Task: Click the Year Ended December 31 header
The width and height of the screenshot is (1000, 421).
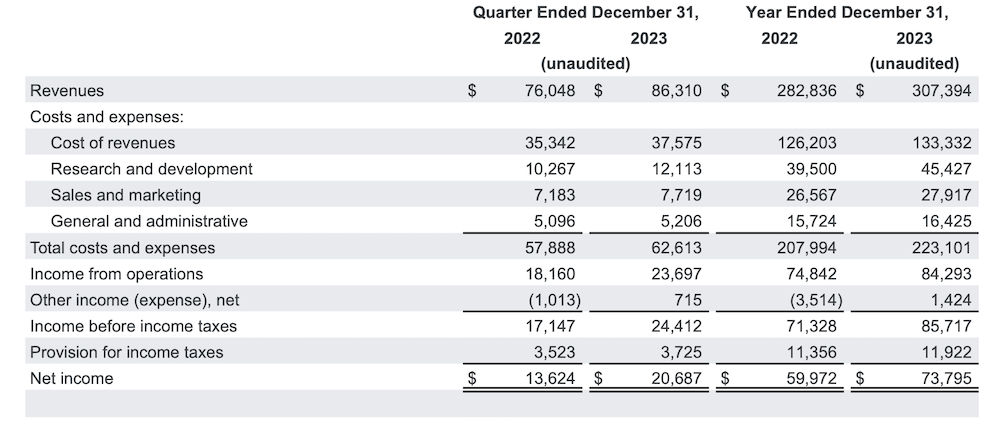Action: [847, 13]
